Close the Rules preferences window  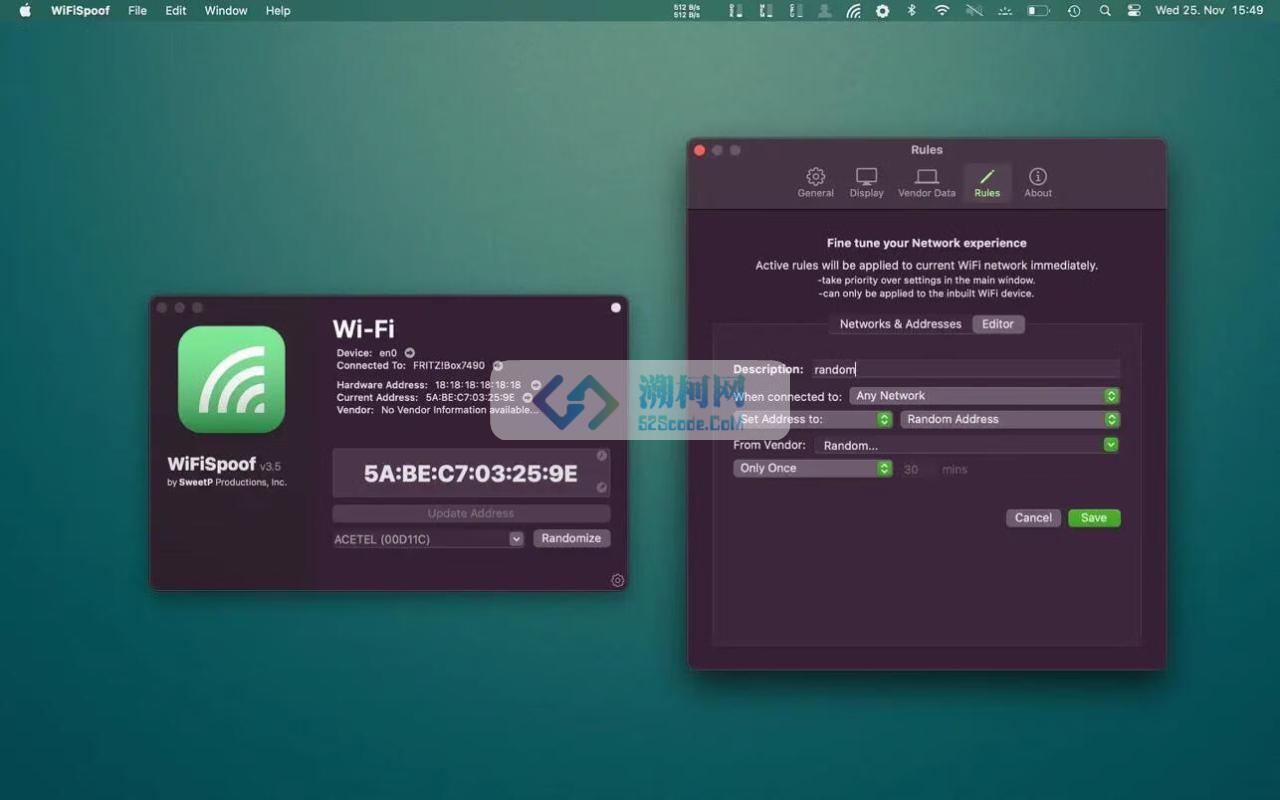700,150
